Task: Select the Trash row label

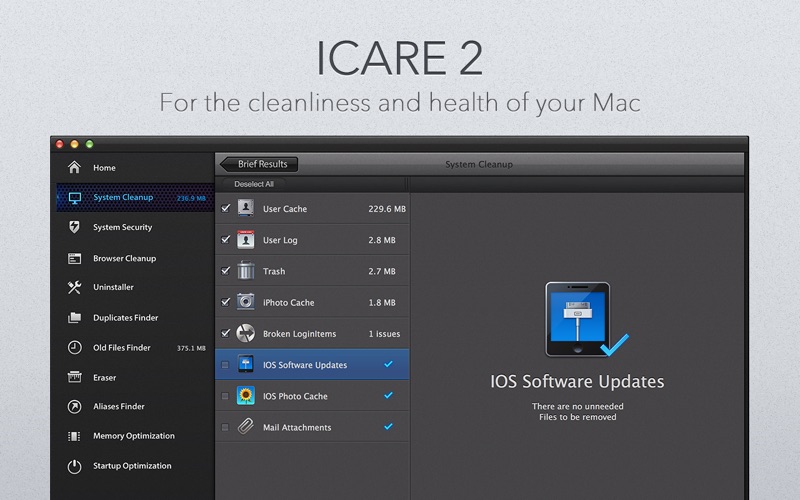Action: point(274,271)
